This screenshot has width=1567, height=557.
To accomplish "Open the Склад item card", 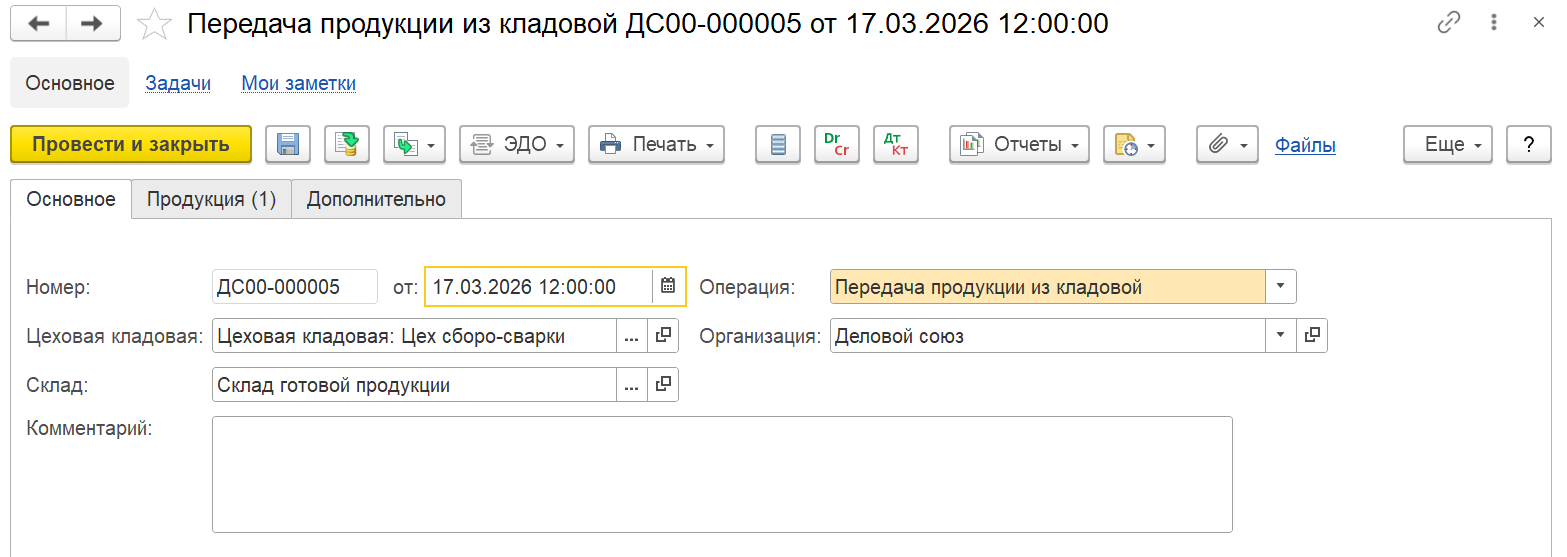I will coord(662,385).
